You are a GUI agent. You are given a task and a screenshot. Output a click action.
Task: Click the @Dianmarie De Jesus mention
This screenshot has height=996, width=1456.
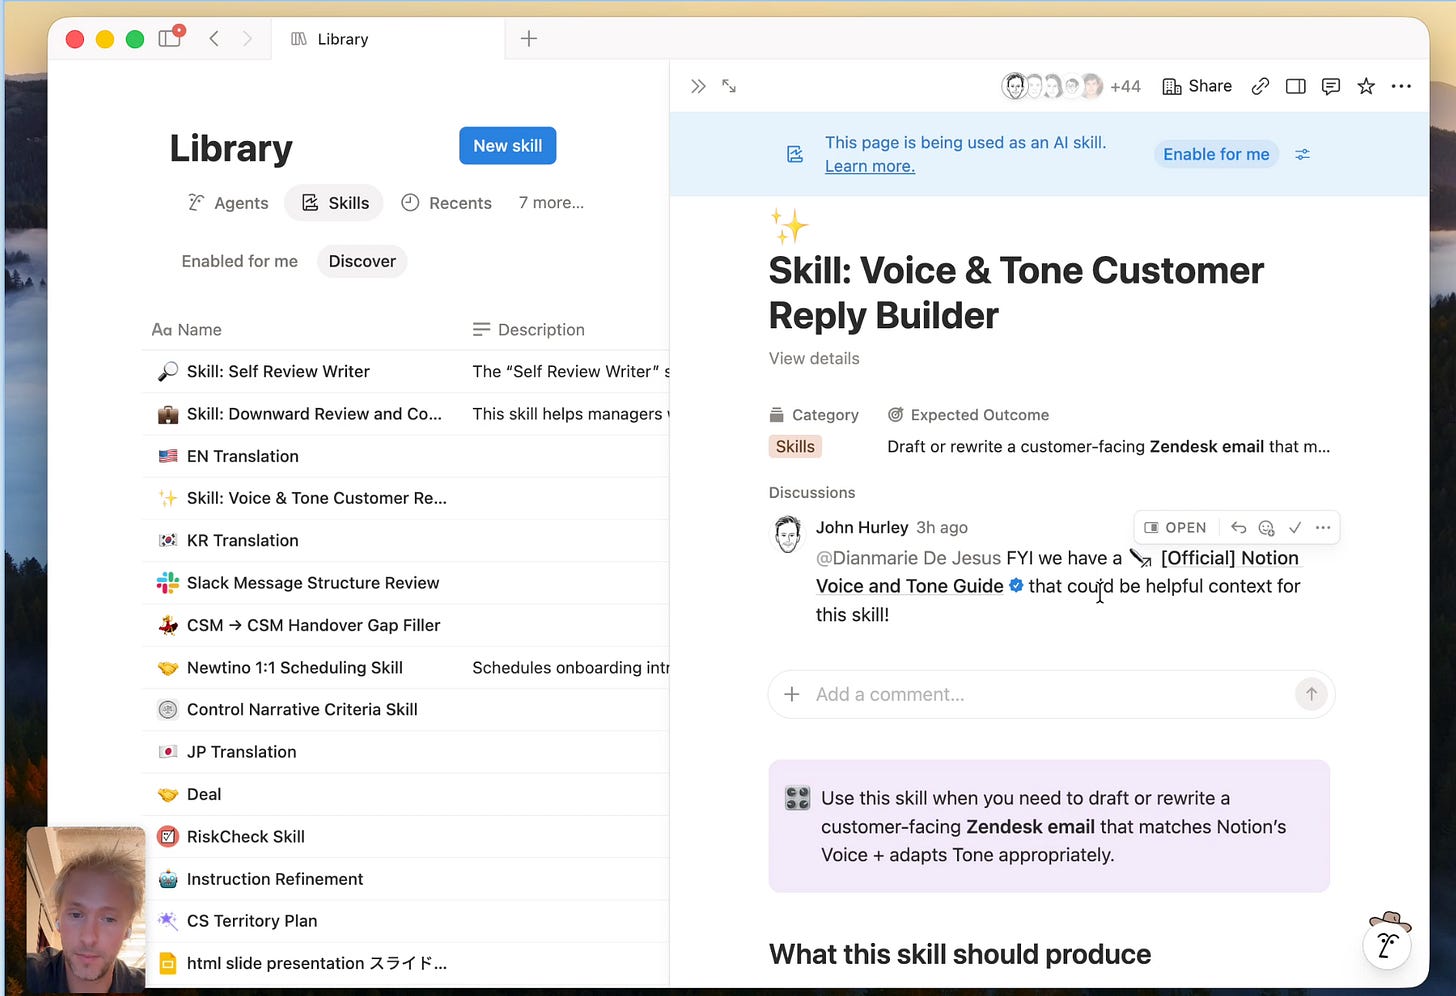(x=908, y=558)
